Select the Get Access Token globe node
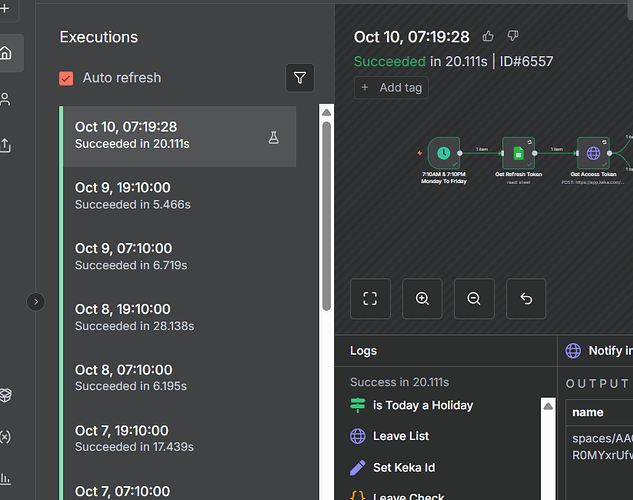Screen dimensions: 633x500 [x=593, y=153]
